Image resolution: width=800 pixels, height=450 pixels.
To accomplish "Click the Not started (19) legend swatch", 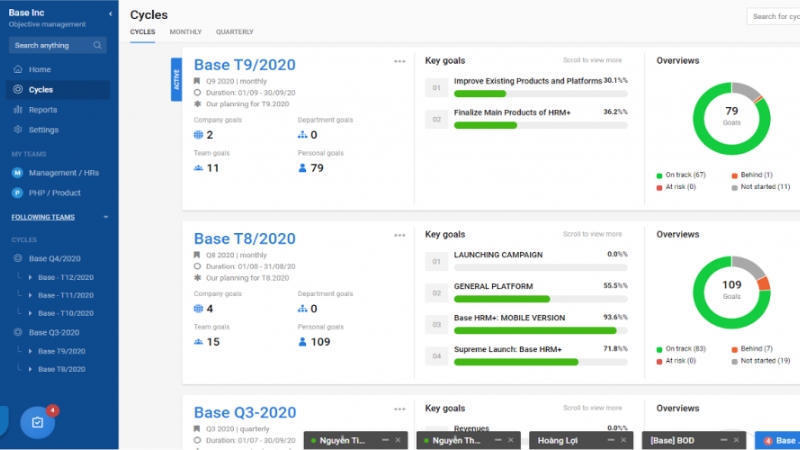I will pos(735,361).
